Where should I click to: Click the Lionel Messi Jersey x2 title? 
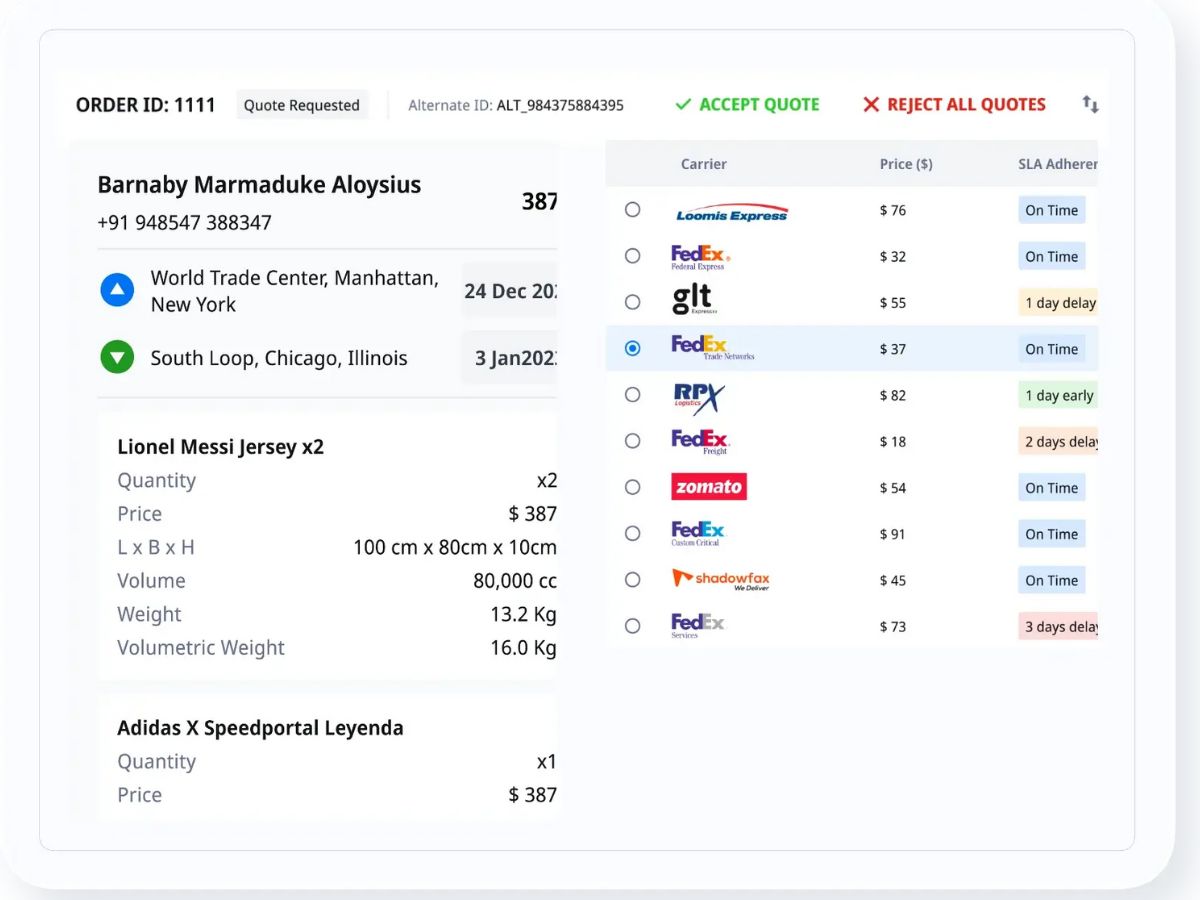(x=221, y=447)
